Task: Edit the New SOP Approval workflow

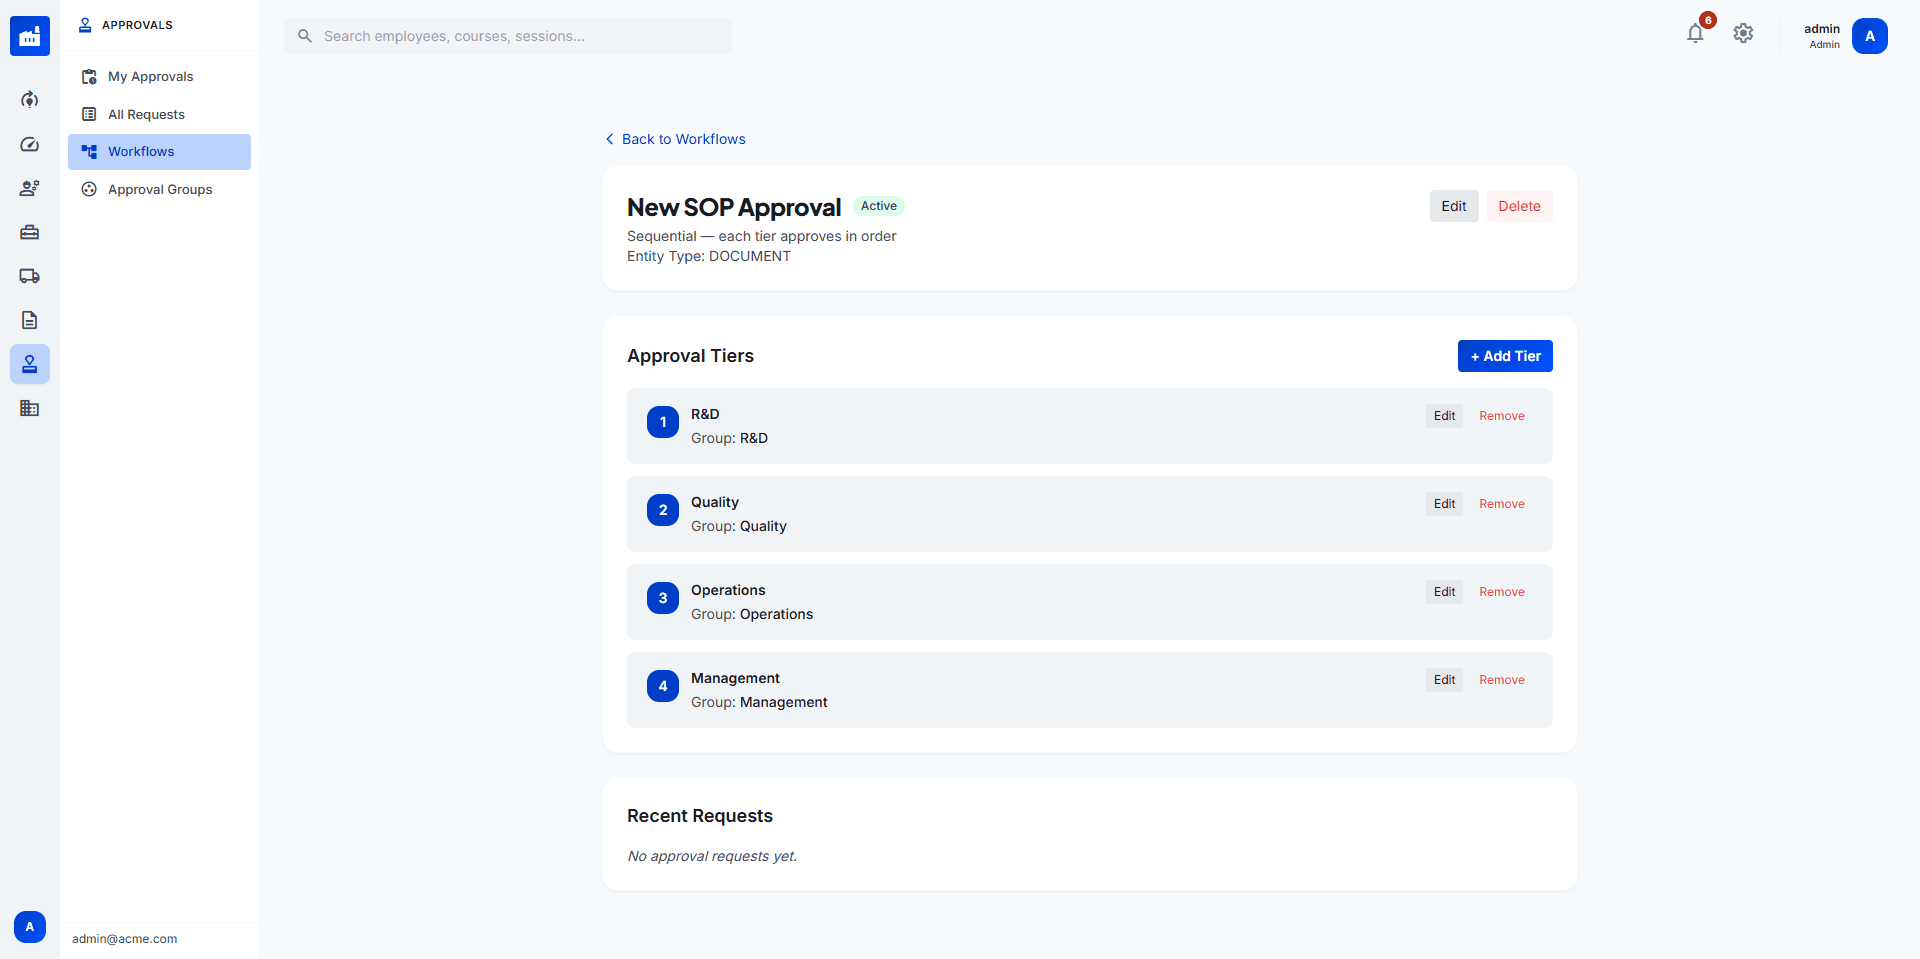Action: (1454, 206)
